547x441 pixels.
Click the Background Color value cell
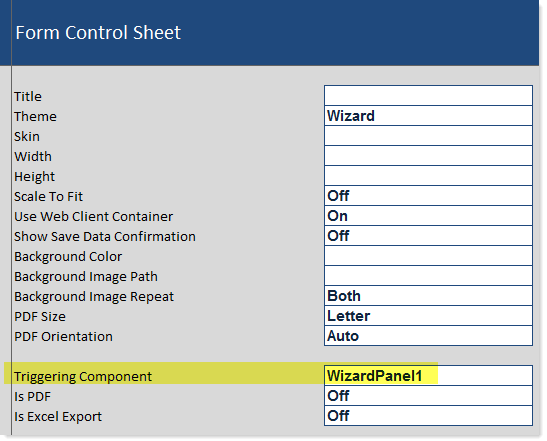pos(428,256)
